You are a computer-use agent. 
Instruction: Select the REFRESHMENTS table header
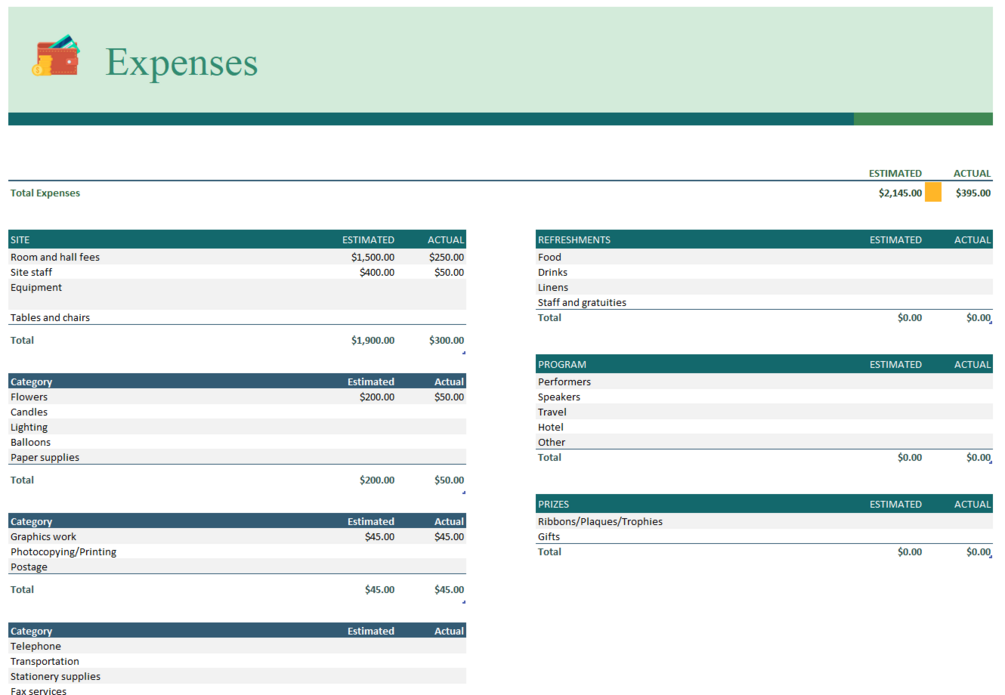click(x=574, y=240)
